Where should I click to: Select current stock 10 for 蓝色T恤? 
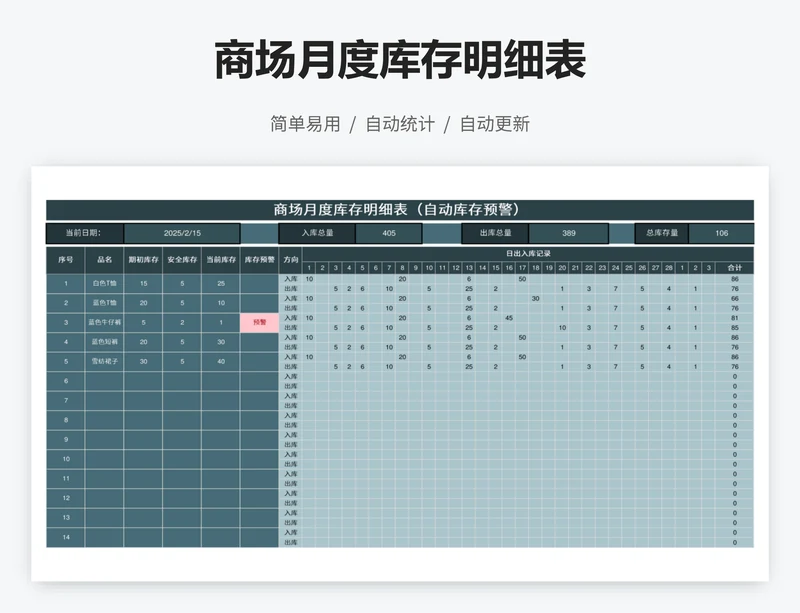221,303
